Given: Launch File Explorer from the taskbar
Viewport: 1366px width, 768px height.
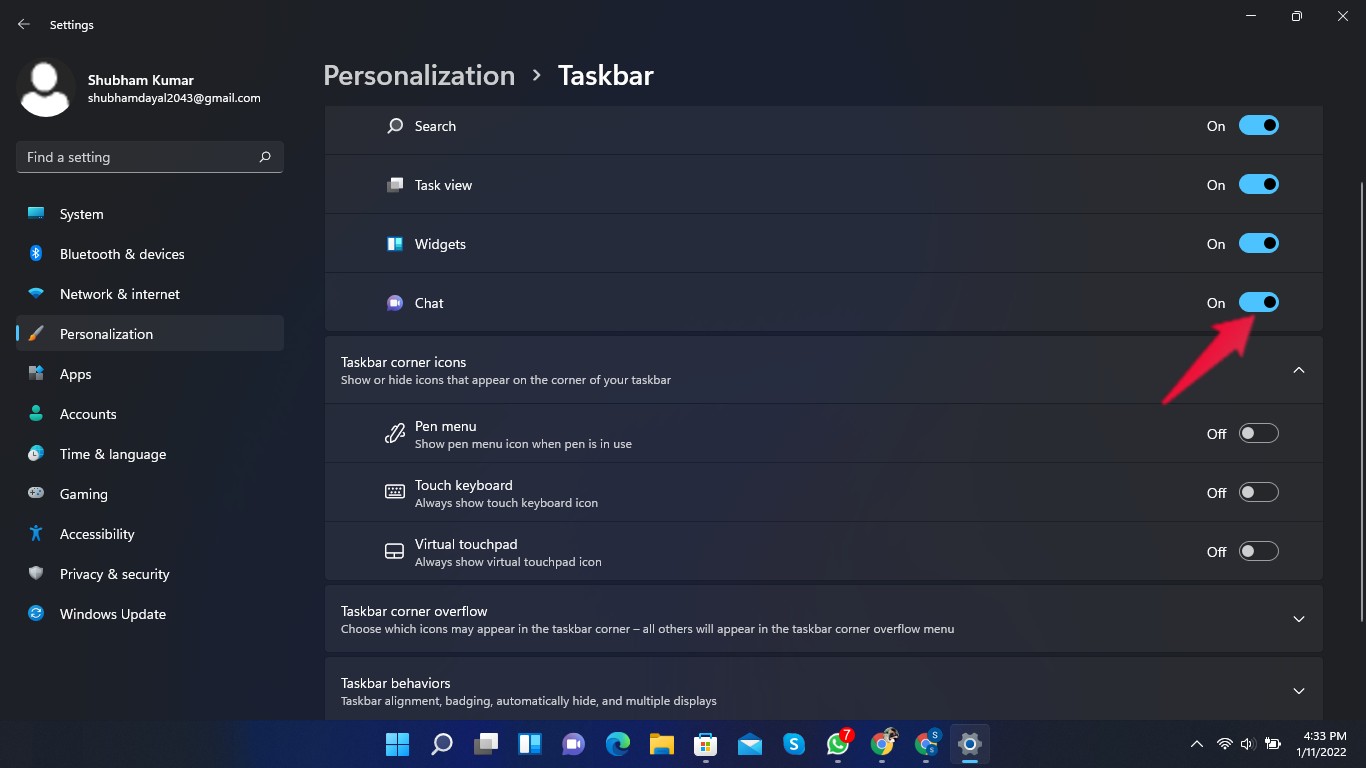Looking at the screenshot, I should (x=662, y=744).
